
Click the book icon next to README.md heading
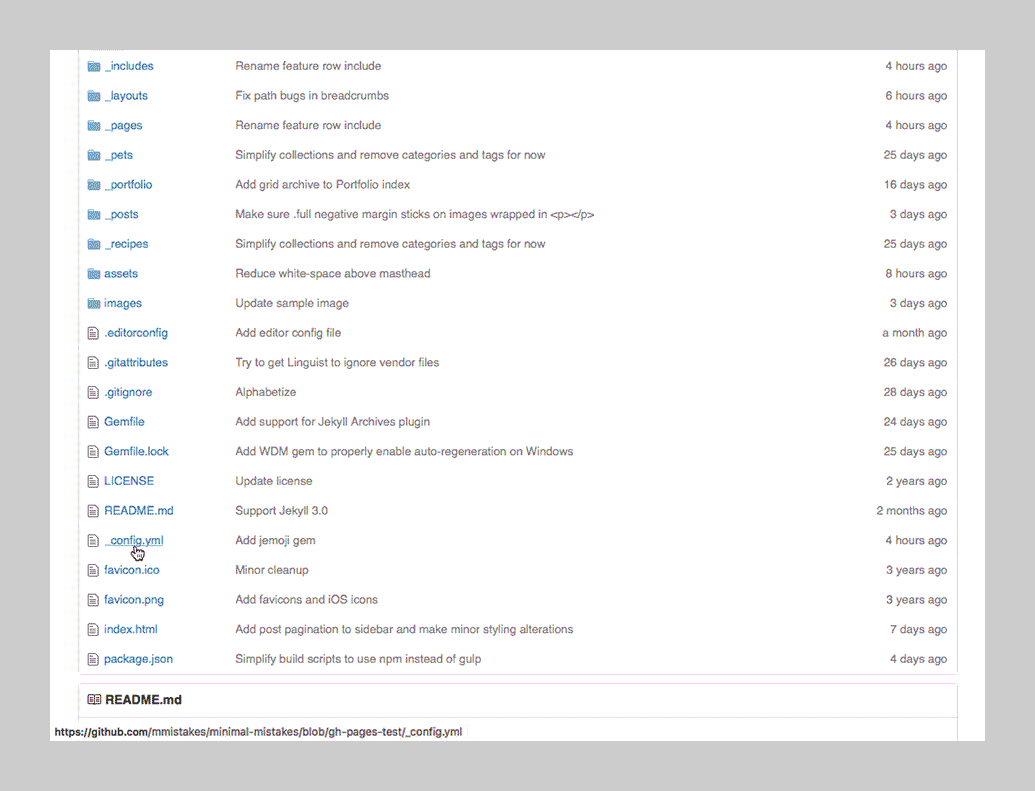pyautogui.click(x=95, y=699)
